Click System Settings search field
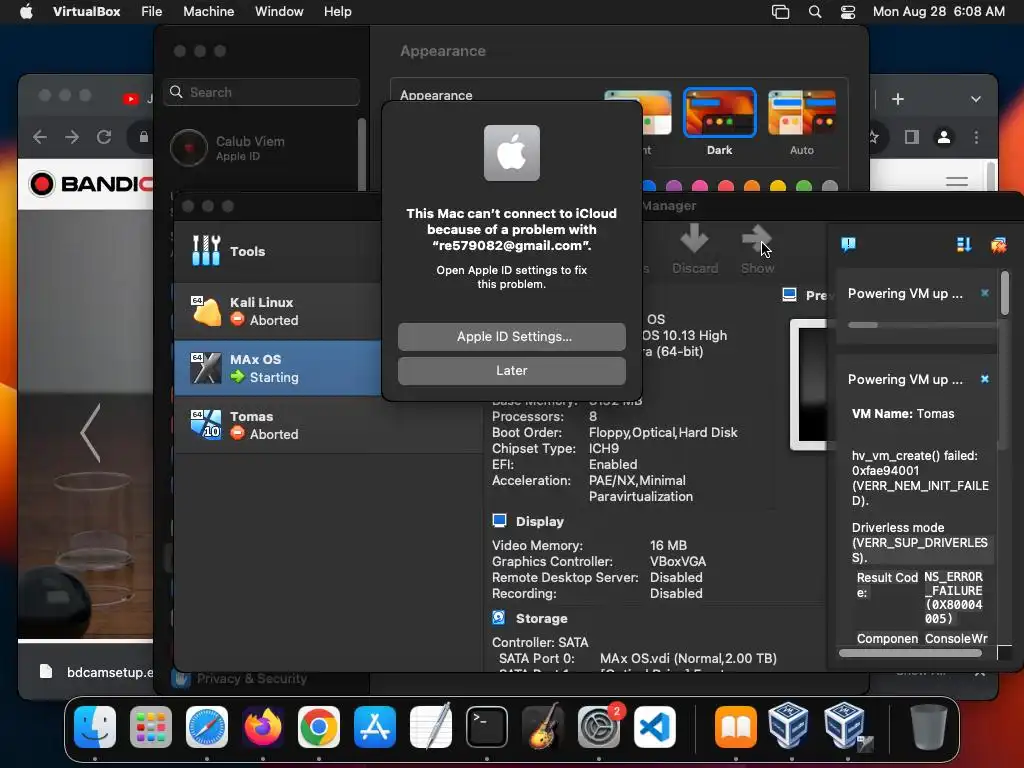1024x768 pixels. (x=261, y=92)
